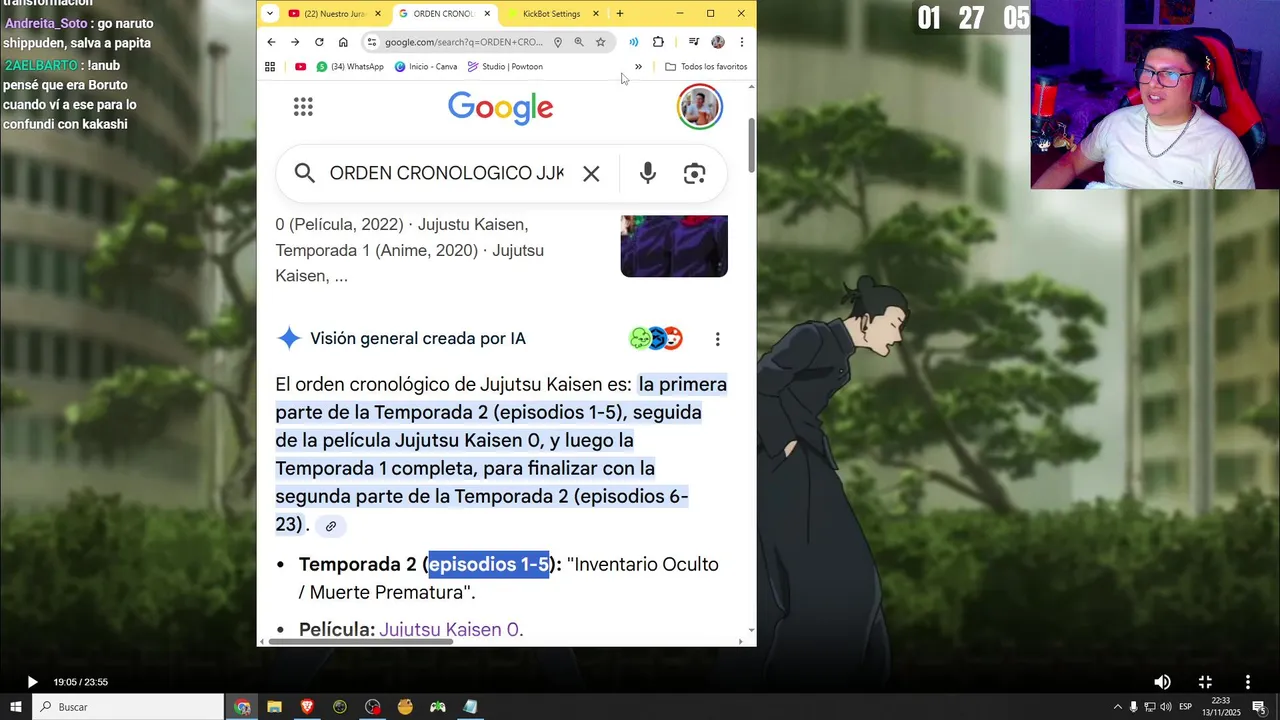Open Brave browser from the taskbar

click(307, 707)
